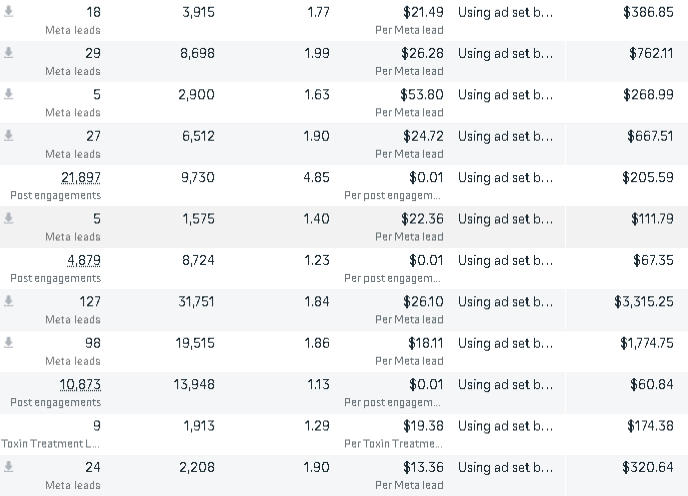This screenshot has width=688, height=496.
Task: Download leads for the 27 Meta leads row
Action: [x=9, y=136]
